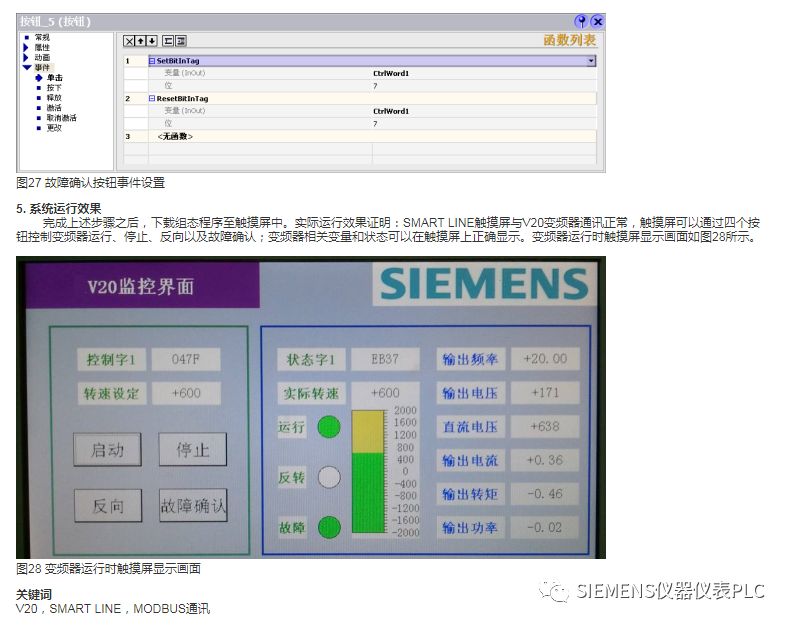Click the move function up arrow icon
The width and height of the screenshot is (790, 625).
141,41
